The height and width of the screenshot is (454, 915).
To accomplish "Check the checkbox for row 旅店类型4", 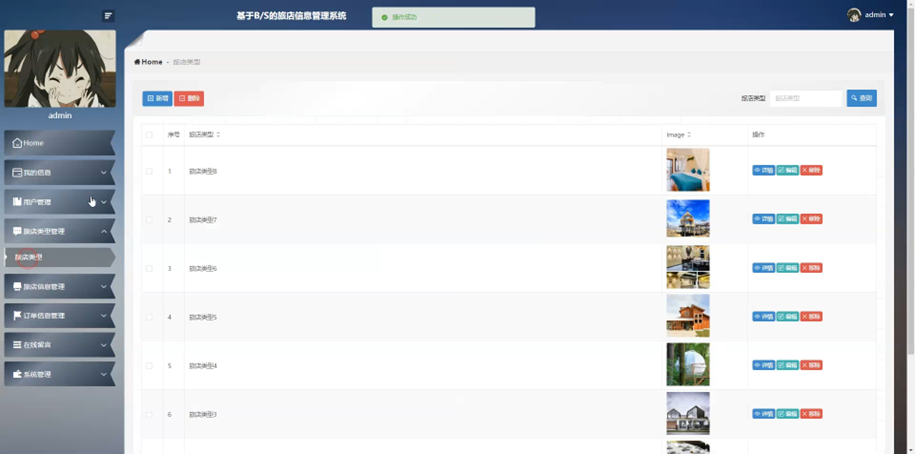I will [149, 366].
